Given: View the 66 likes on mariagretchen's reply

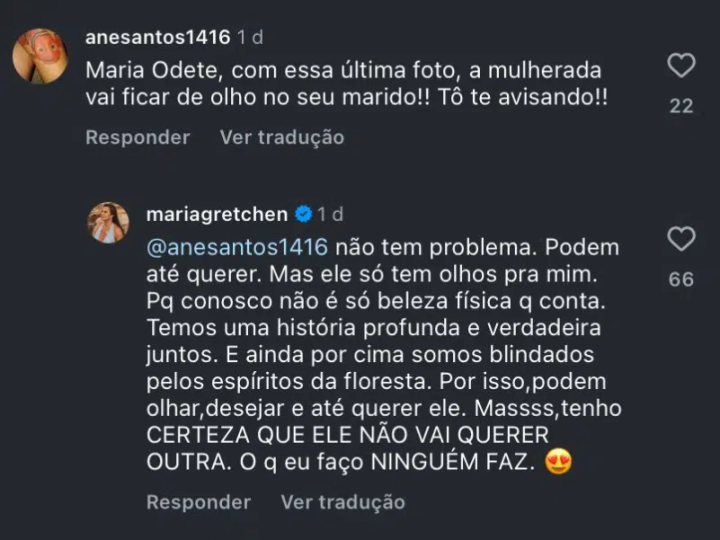Looking at the screenshot, I should (681, 280).
